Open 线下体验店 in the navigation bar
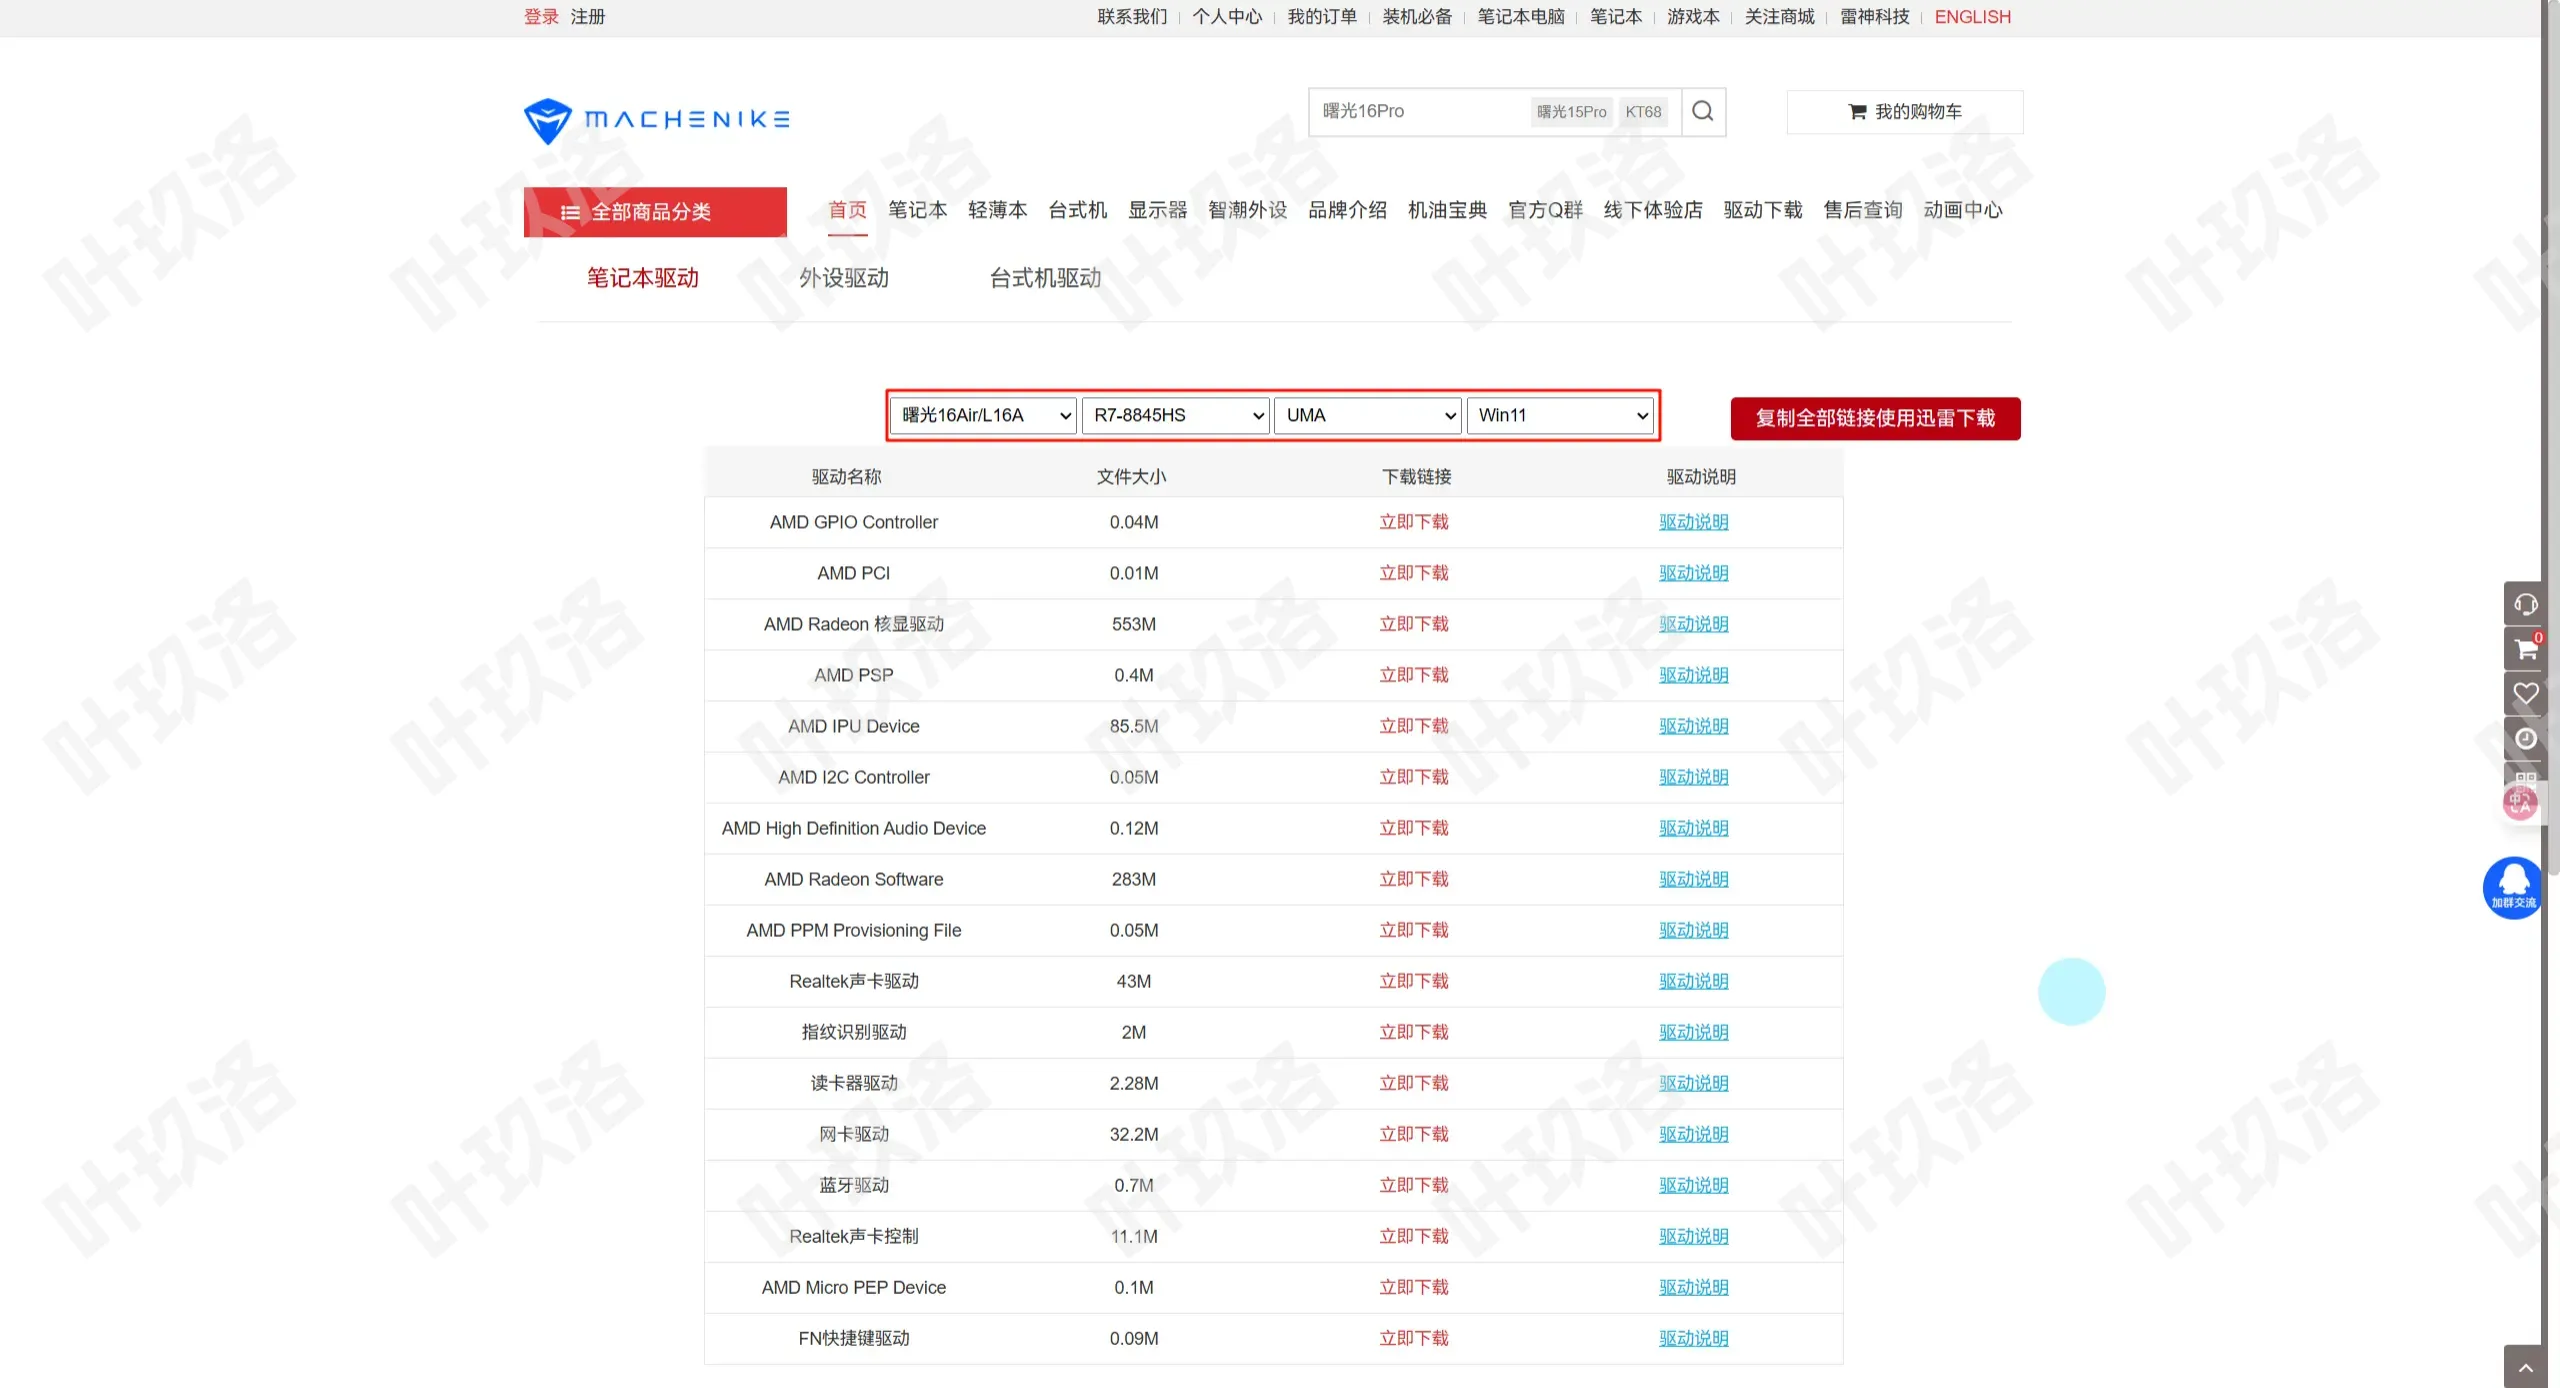 (1653, 210)
